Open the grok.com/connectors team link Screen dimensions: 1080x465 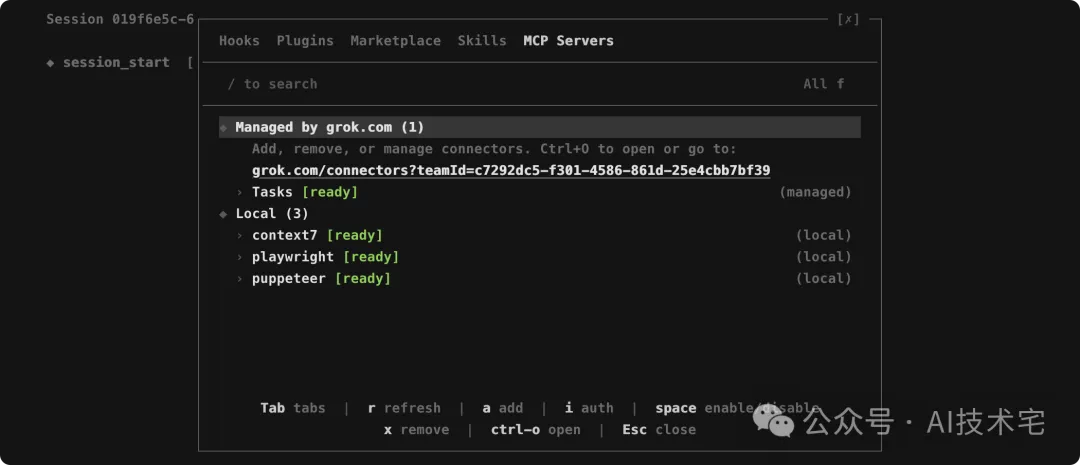coord(511,170)
